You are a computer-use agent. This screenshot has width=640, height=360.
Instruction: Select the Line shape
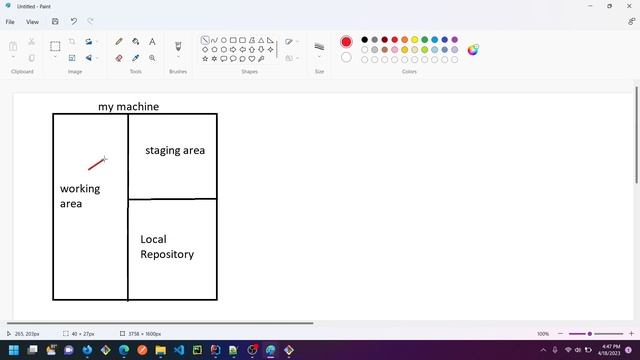pos(205,40)
